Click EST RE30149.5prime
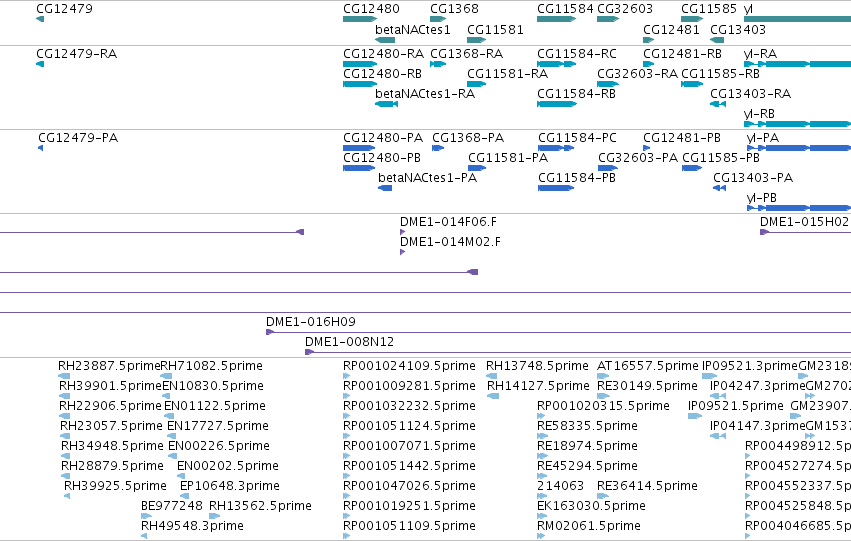 point(647,386)
